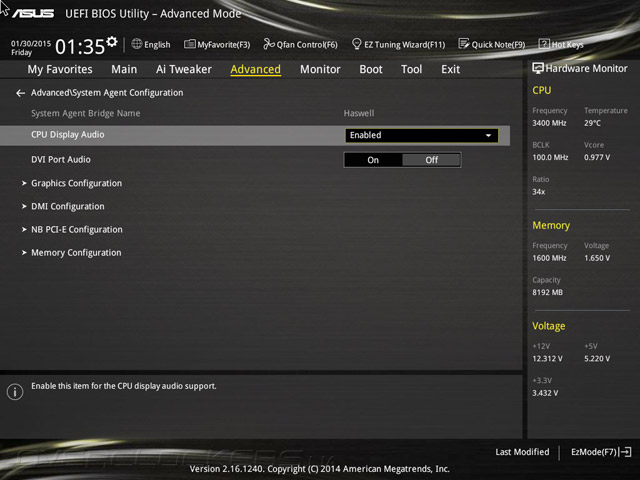This screenshot has width=640, height=480.
Task: Launch EZ Tuning Wizard(F11)
Action: (398, 44)
